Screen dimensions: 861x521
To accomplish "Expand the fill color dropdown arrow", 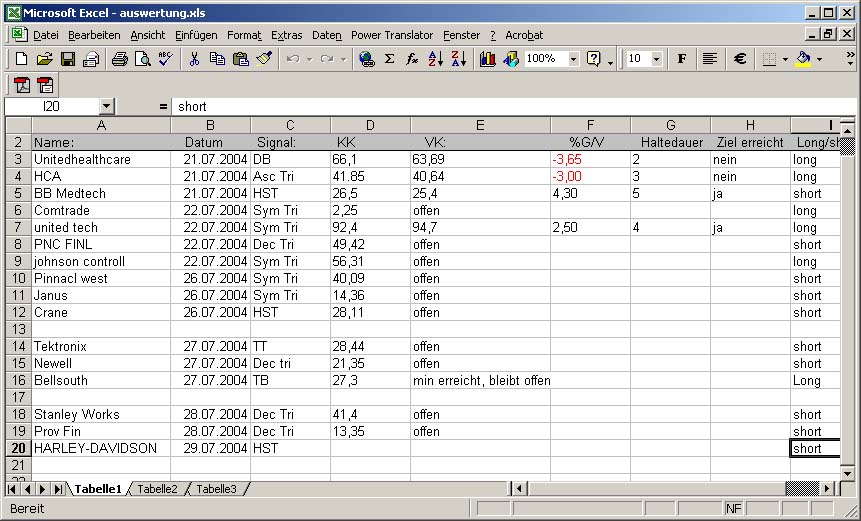I will click(819, 59).
